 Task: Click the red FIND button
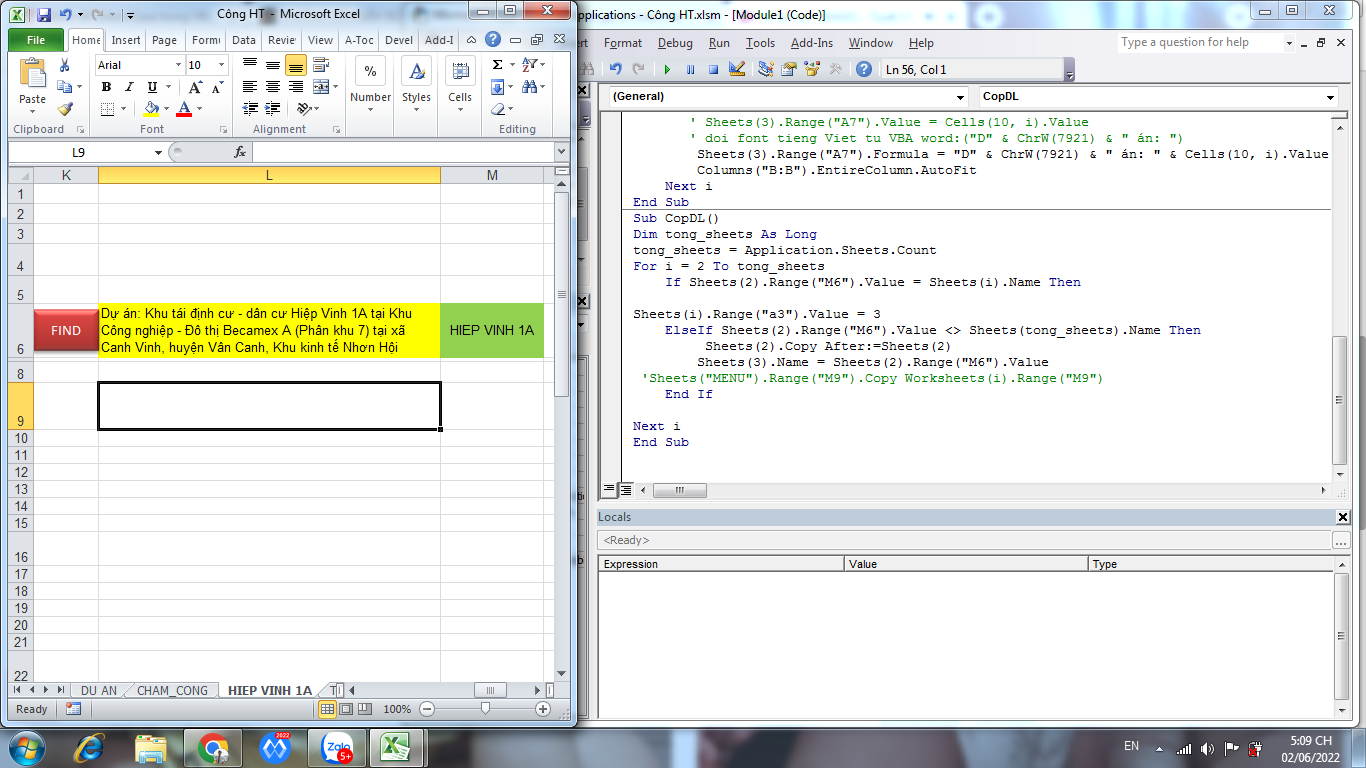(66, 331)
